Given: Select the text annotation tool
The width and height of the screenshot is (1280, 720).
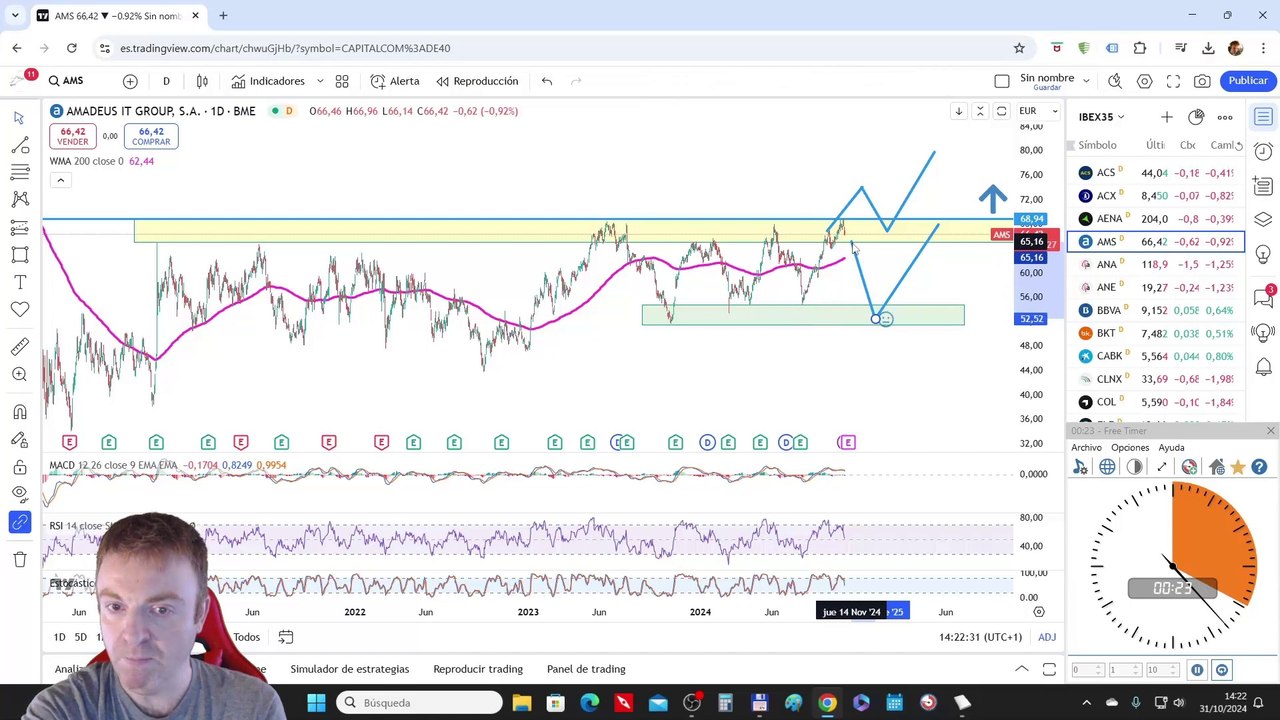Looking at the screenshot, I should (19, 282).
